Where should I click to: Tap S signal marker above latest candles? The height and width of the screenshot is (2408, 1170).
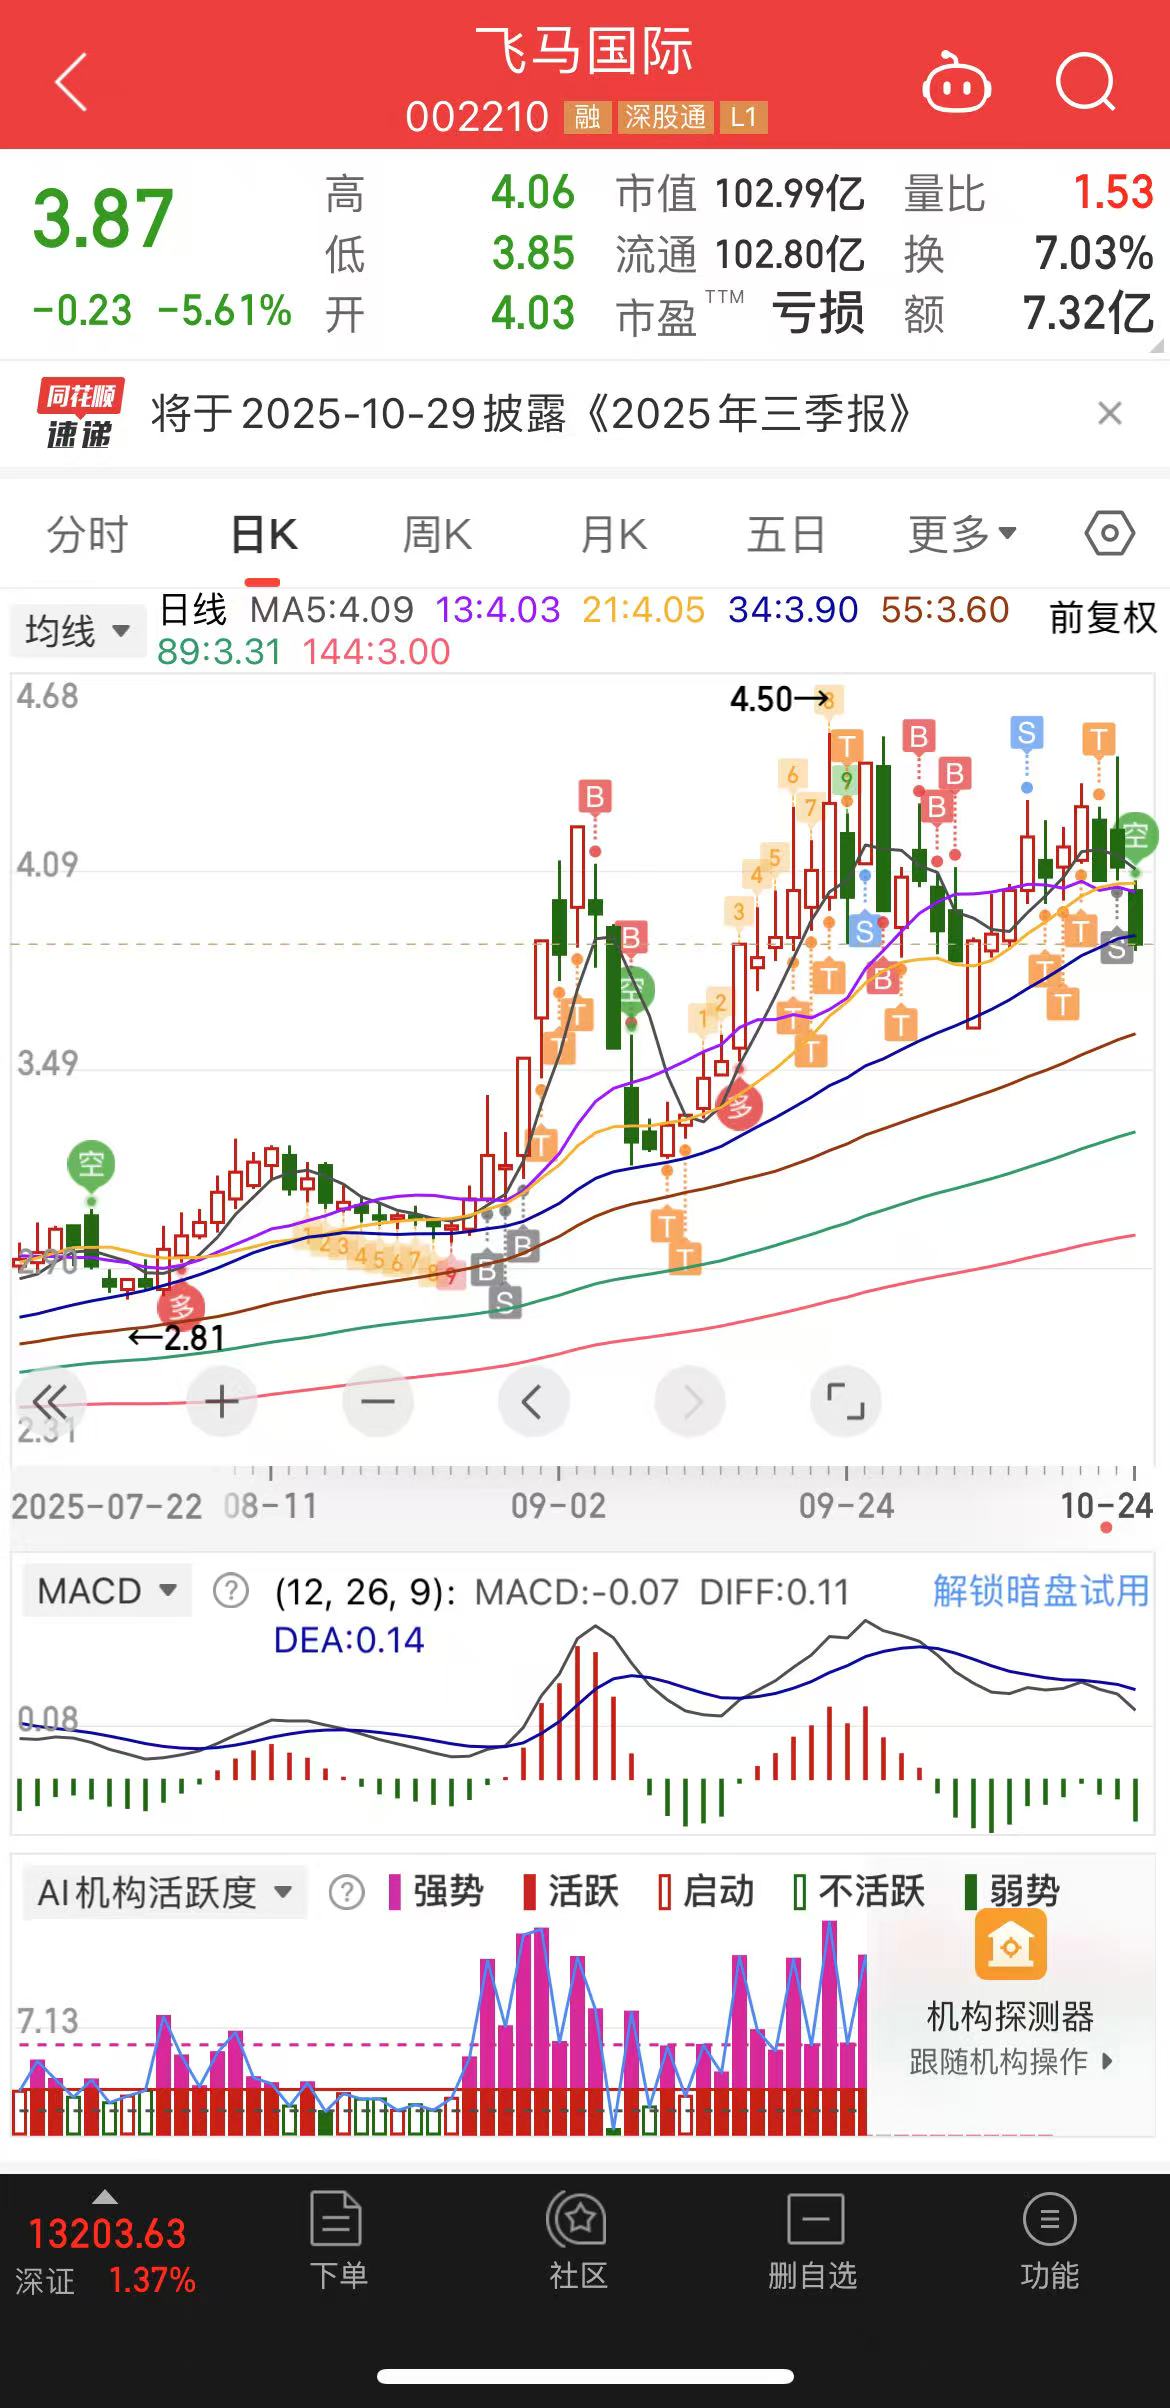coord(1026,734)
